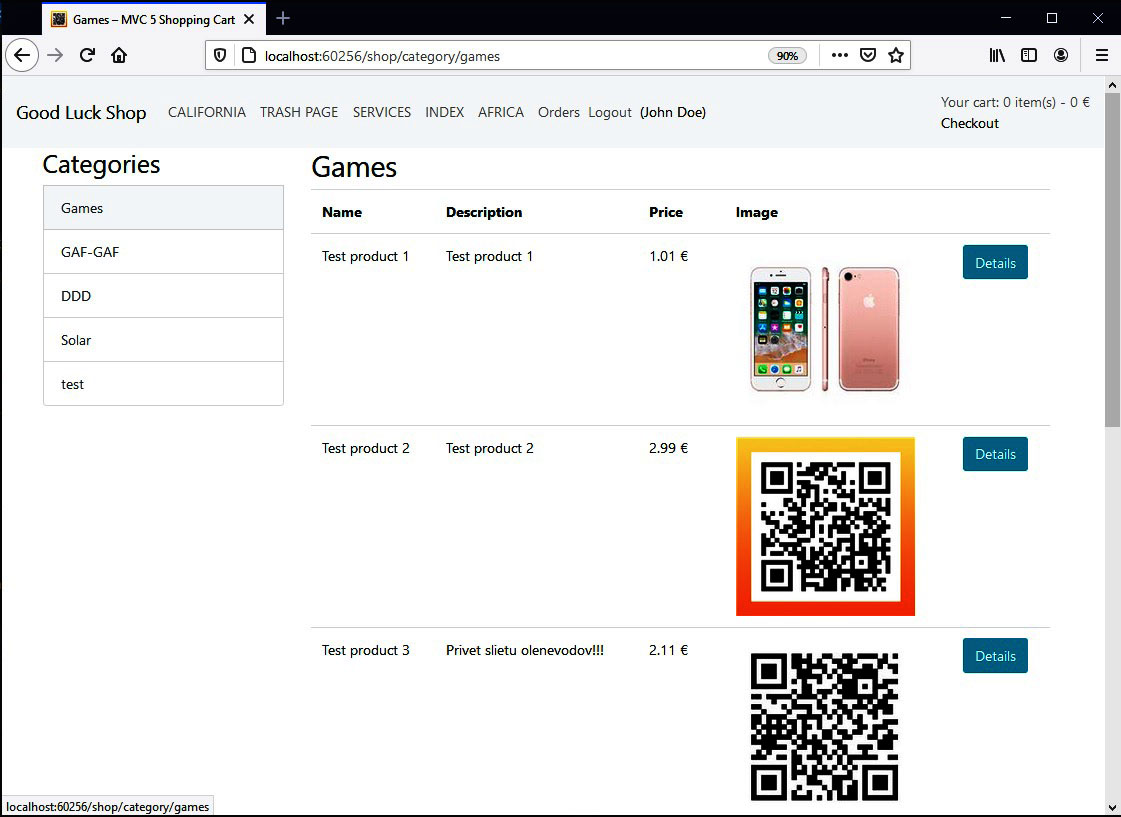Click the price '1.01 €'
This screenshot has height=817, width=1121.
[668, 256]
